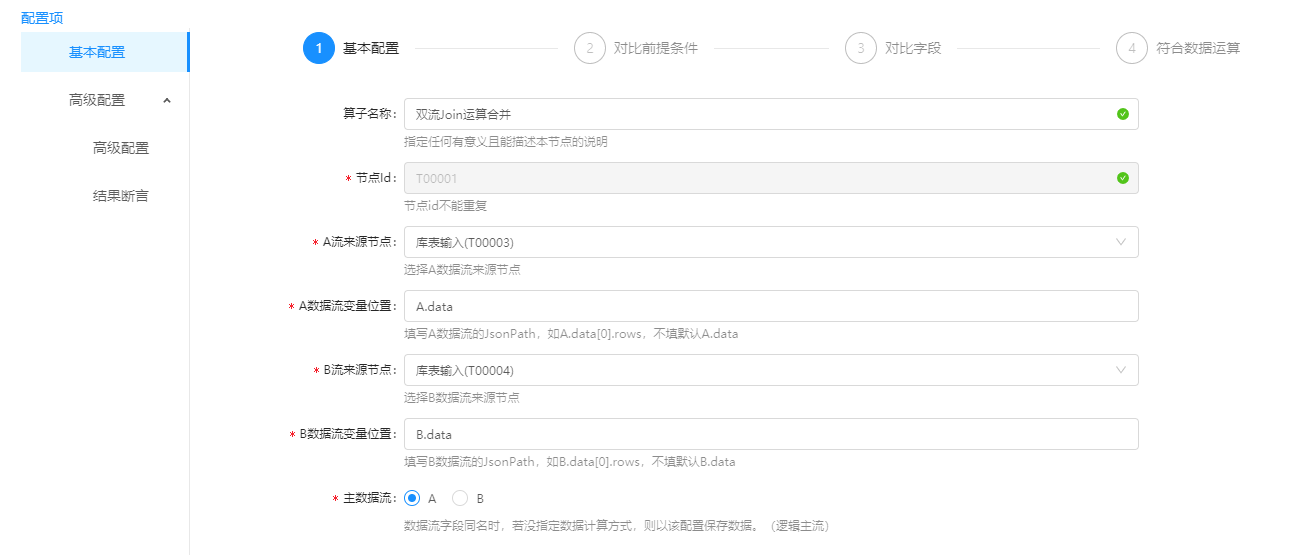Select radio option B for 主数据流
This screenshot has height=555, width=1299.
(460, 498)
